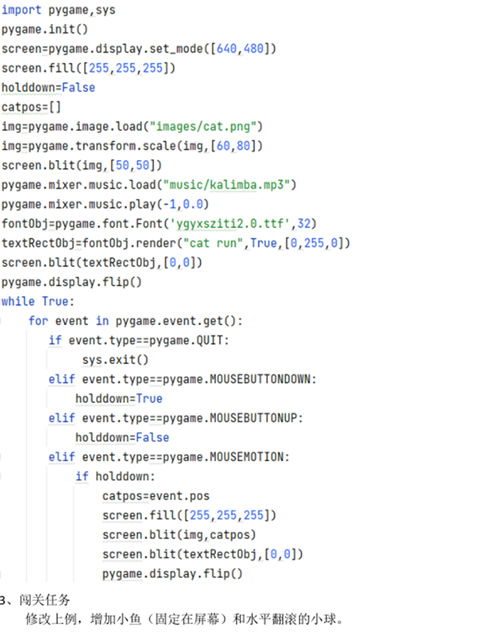
Task: Click the holddown=False line near top
Action: tap(48, 88)
